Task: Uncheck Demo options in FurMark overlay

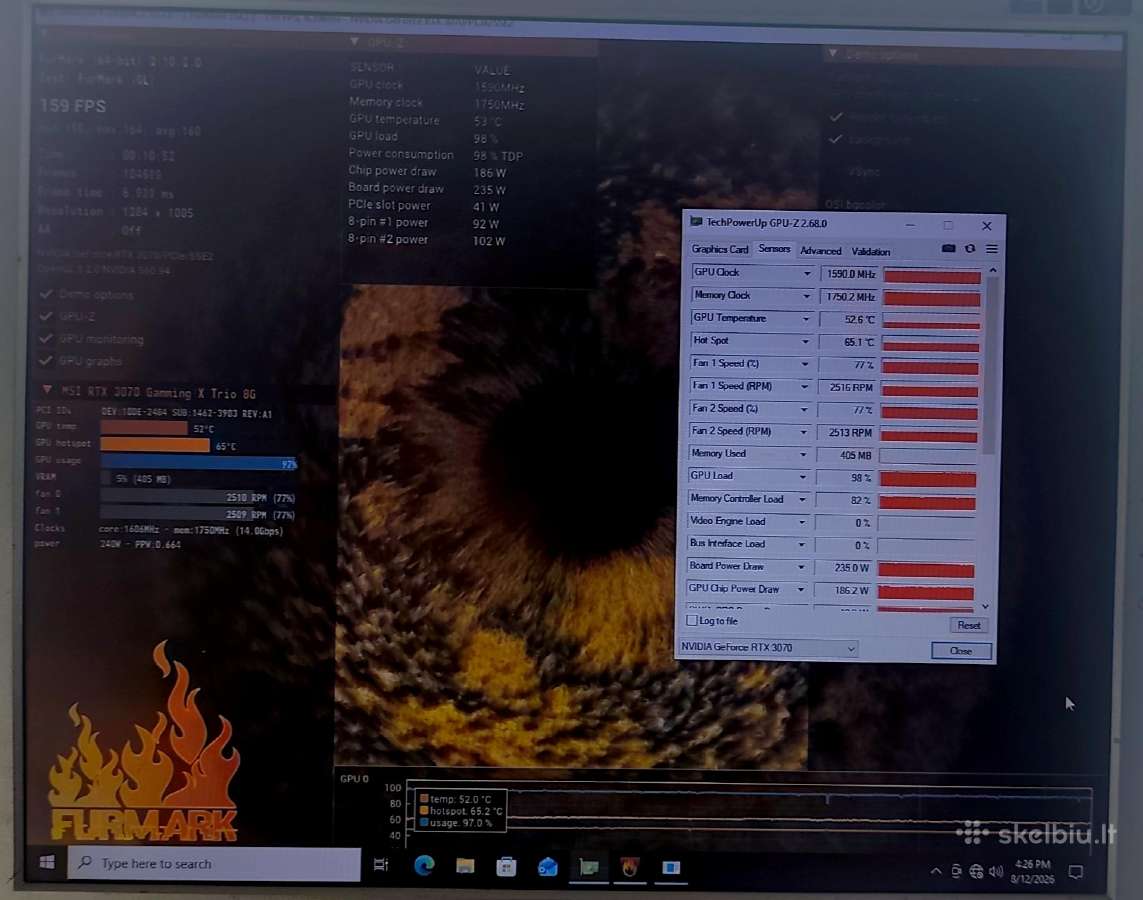Action: click(x=46, y=294)
